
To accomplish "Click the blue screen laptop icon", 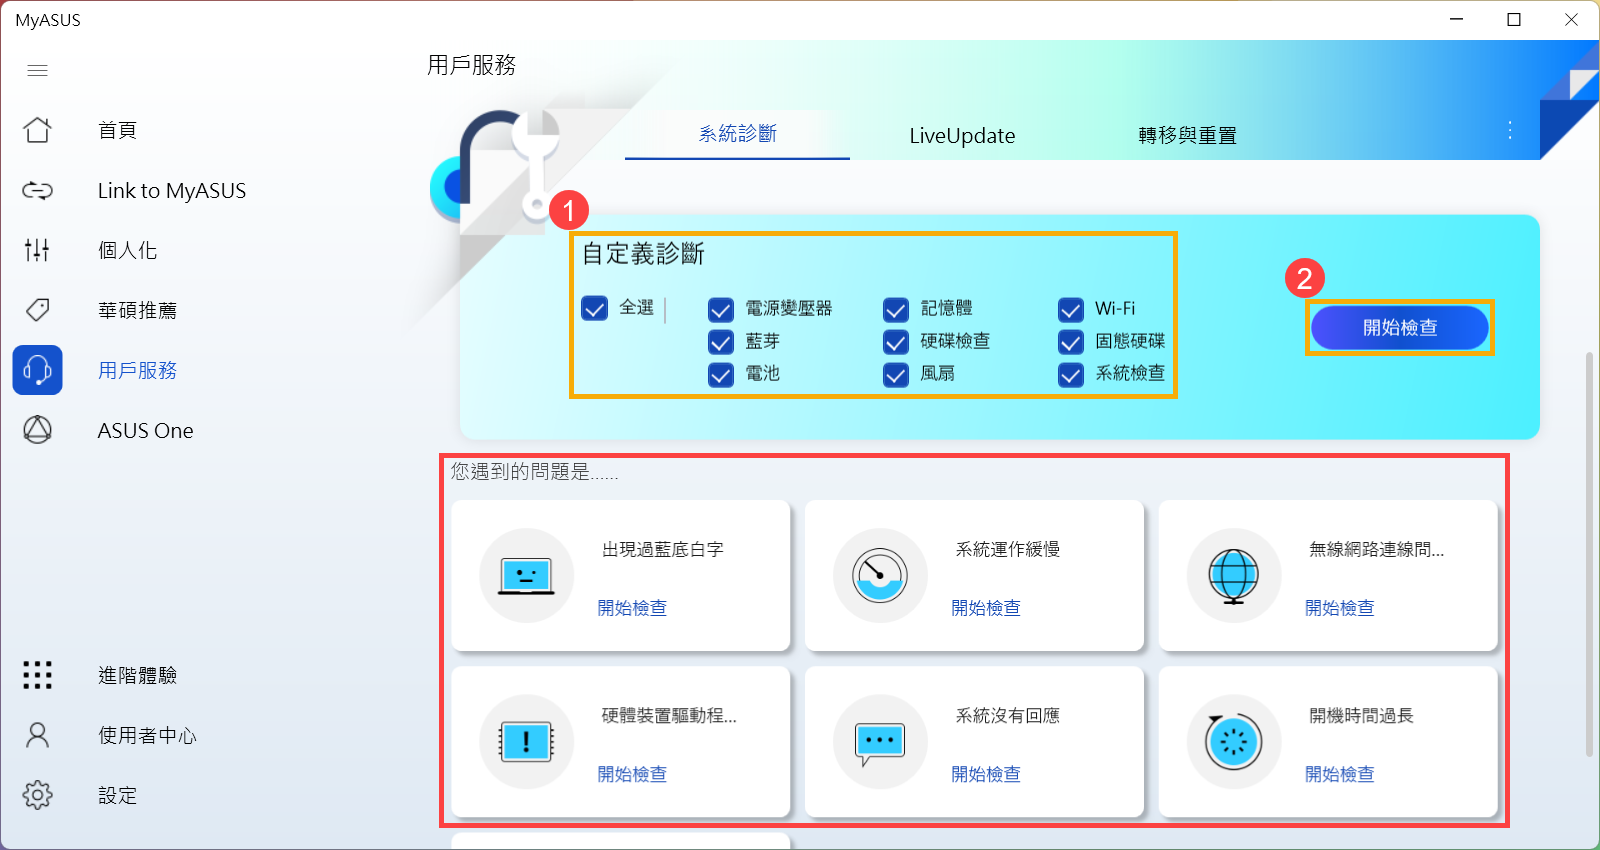I will [526, 576].
